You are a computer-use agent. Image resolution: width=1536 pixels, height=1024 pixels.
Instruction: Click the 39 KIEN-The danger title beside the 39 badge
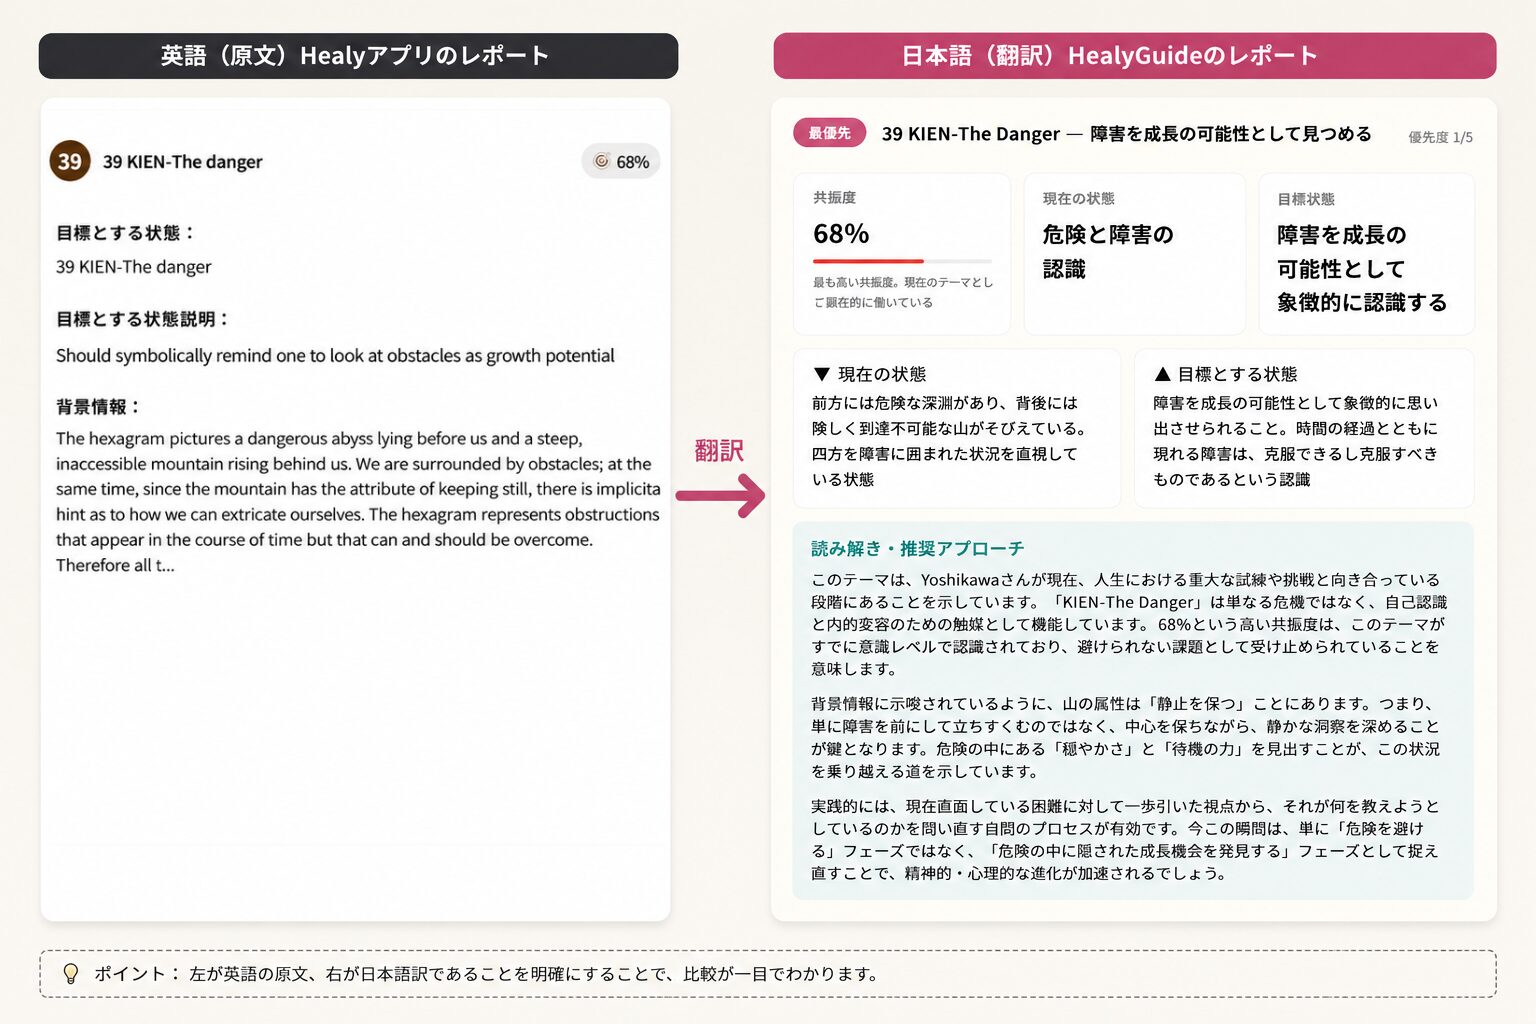183,162
